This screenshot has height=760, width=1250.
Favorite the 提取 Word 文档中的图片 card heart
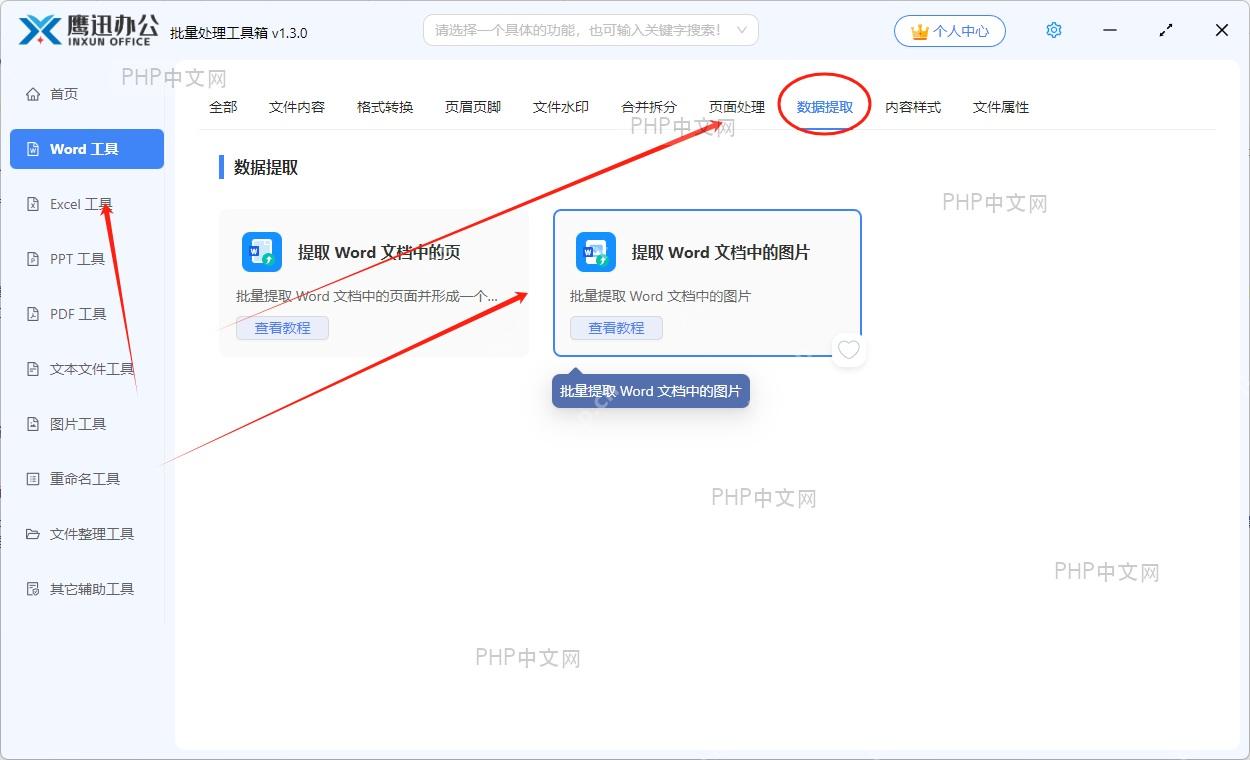pyautogui.click(x=849, y=350)
